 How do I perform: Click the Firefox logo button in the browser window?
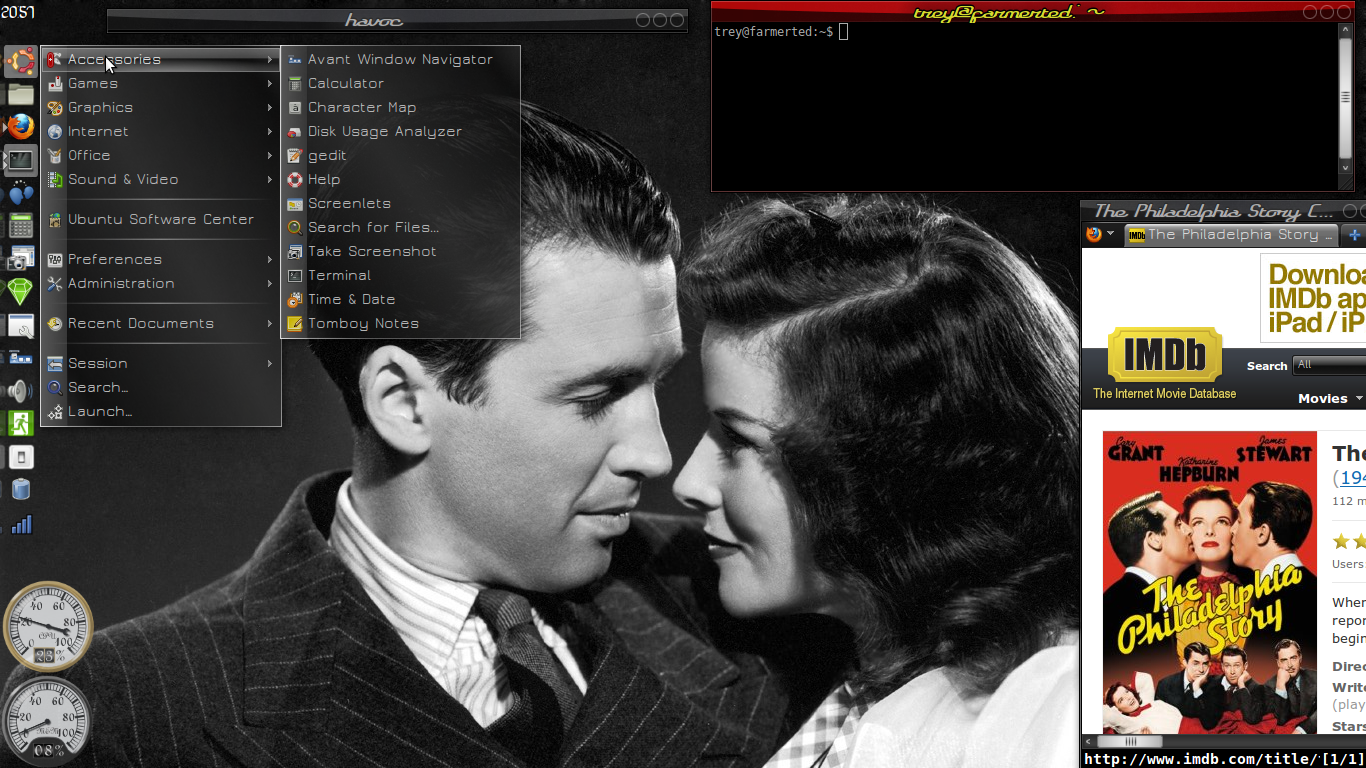[x=1093, y=235]
